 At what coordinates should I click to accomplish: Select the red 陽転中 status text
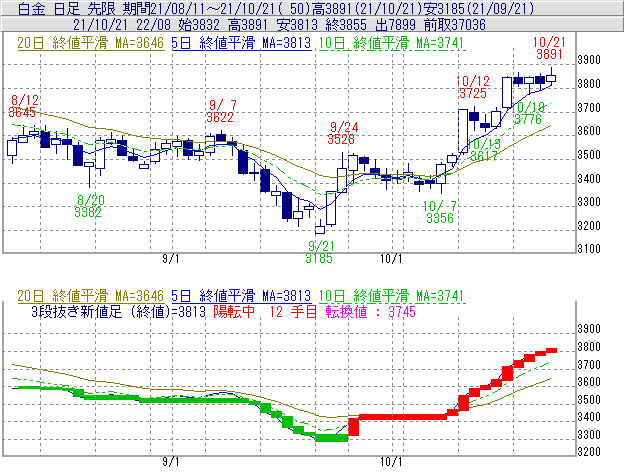point(234,311)
